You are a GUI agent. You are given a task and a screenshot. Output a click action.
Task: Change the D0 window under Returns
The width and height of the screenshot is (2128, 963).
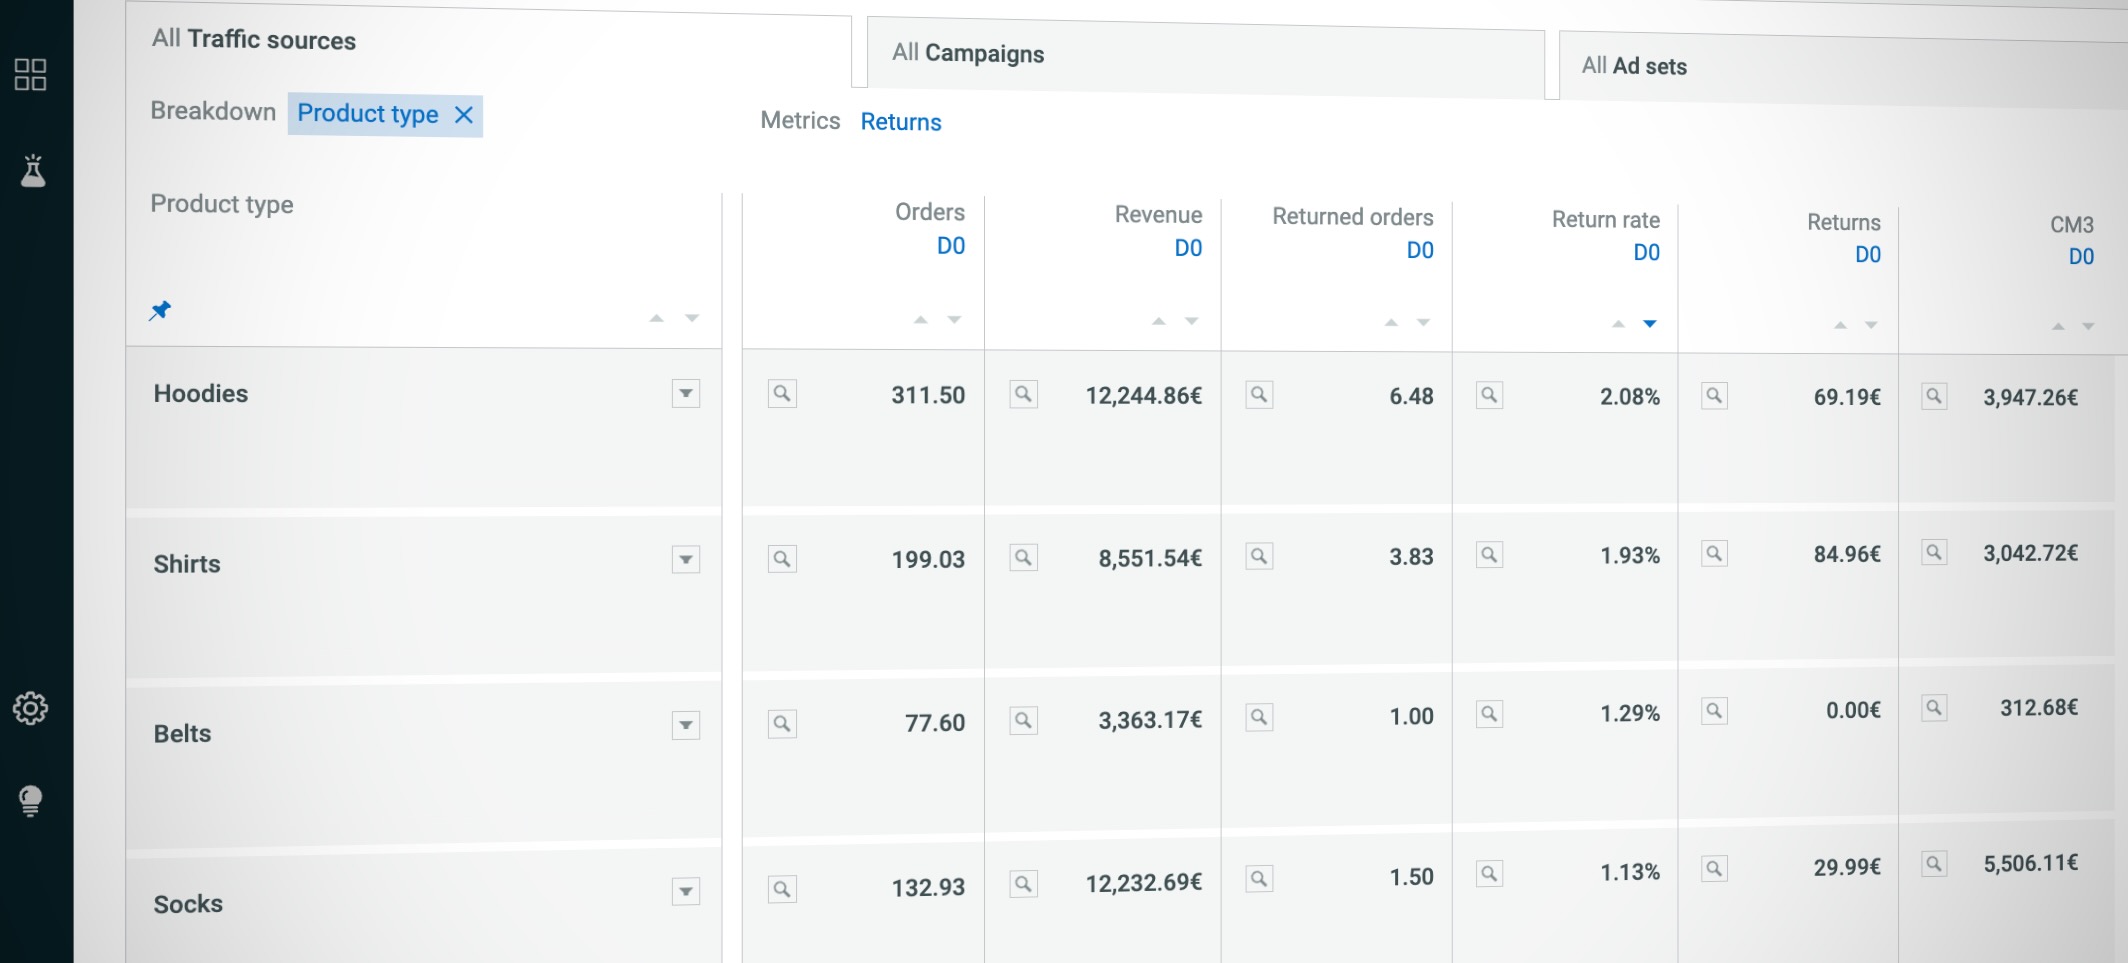(x=1868, y=254)
